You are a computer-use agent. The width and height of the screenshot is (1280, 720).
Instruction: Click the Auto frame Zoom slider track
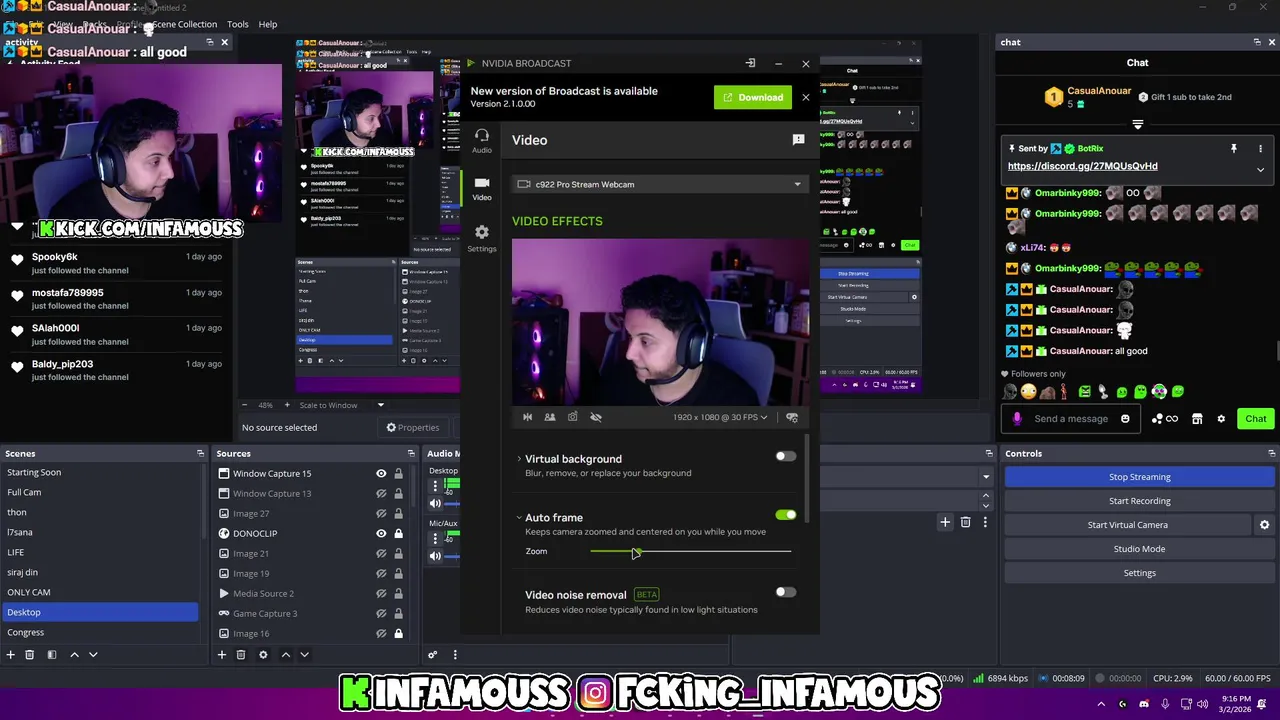point(690,551)
